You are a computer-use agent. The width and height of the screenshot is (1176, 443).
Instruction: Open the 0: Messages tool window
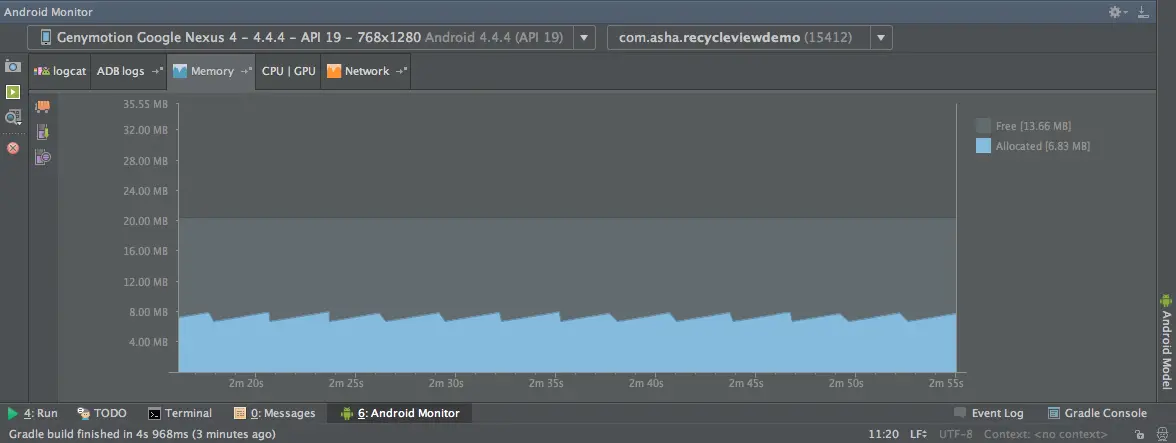pyautogui.click(x=274, y=413)
